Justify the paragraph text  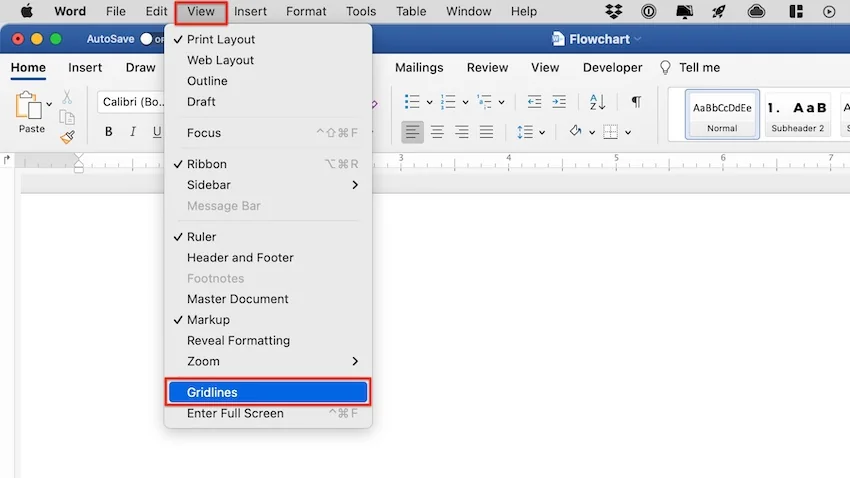(486, 132)
